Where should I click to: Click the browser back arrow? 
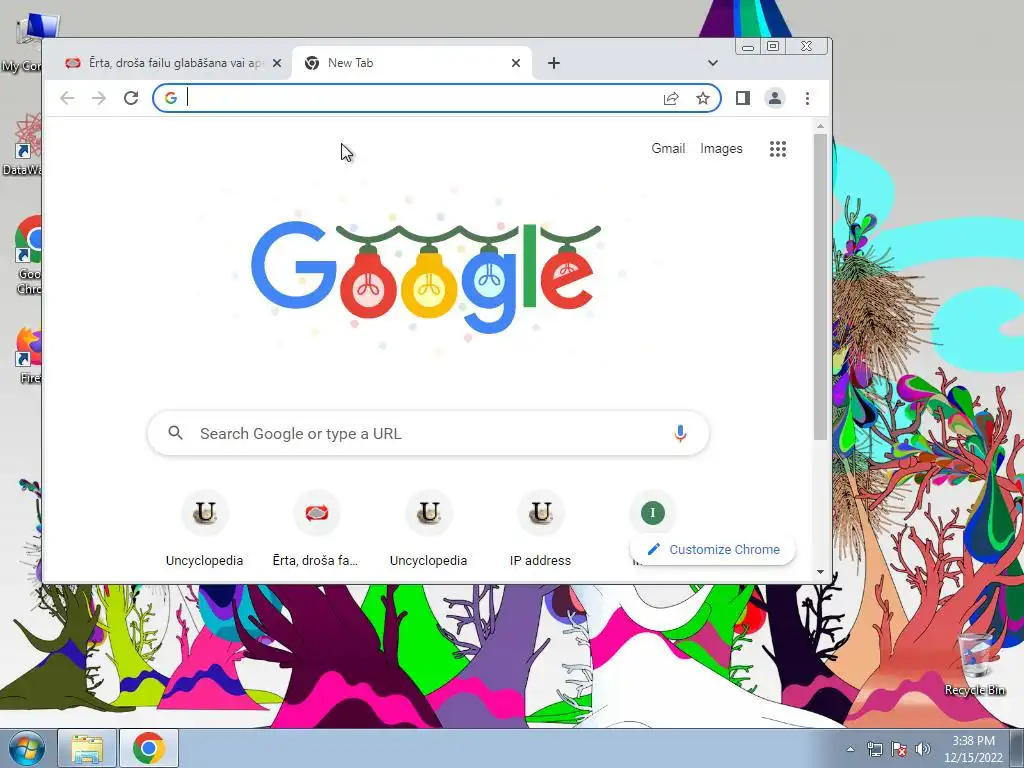click(x=67, y=98)
